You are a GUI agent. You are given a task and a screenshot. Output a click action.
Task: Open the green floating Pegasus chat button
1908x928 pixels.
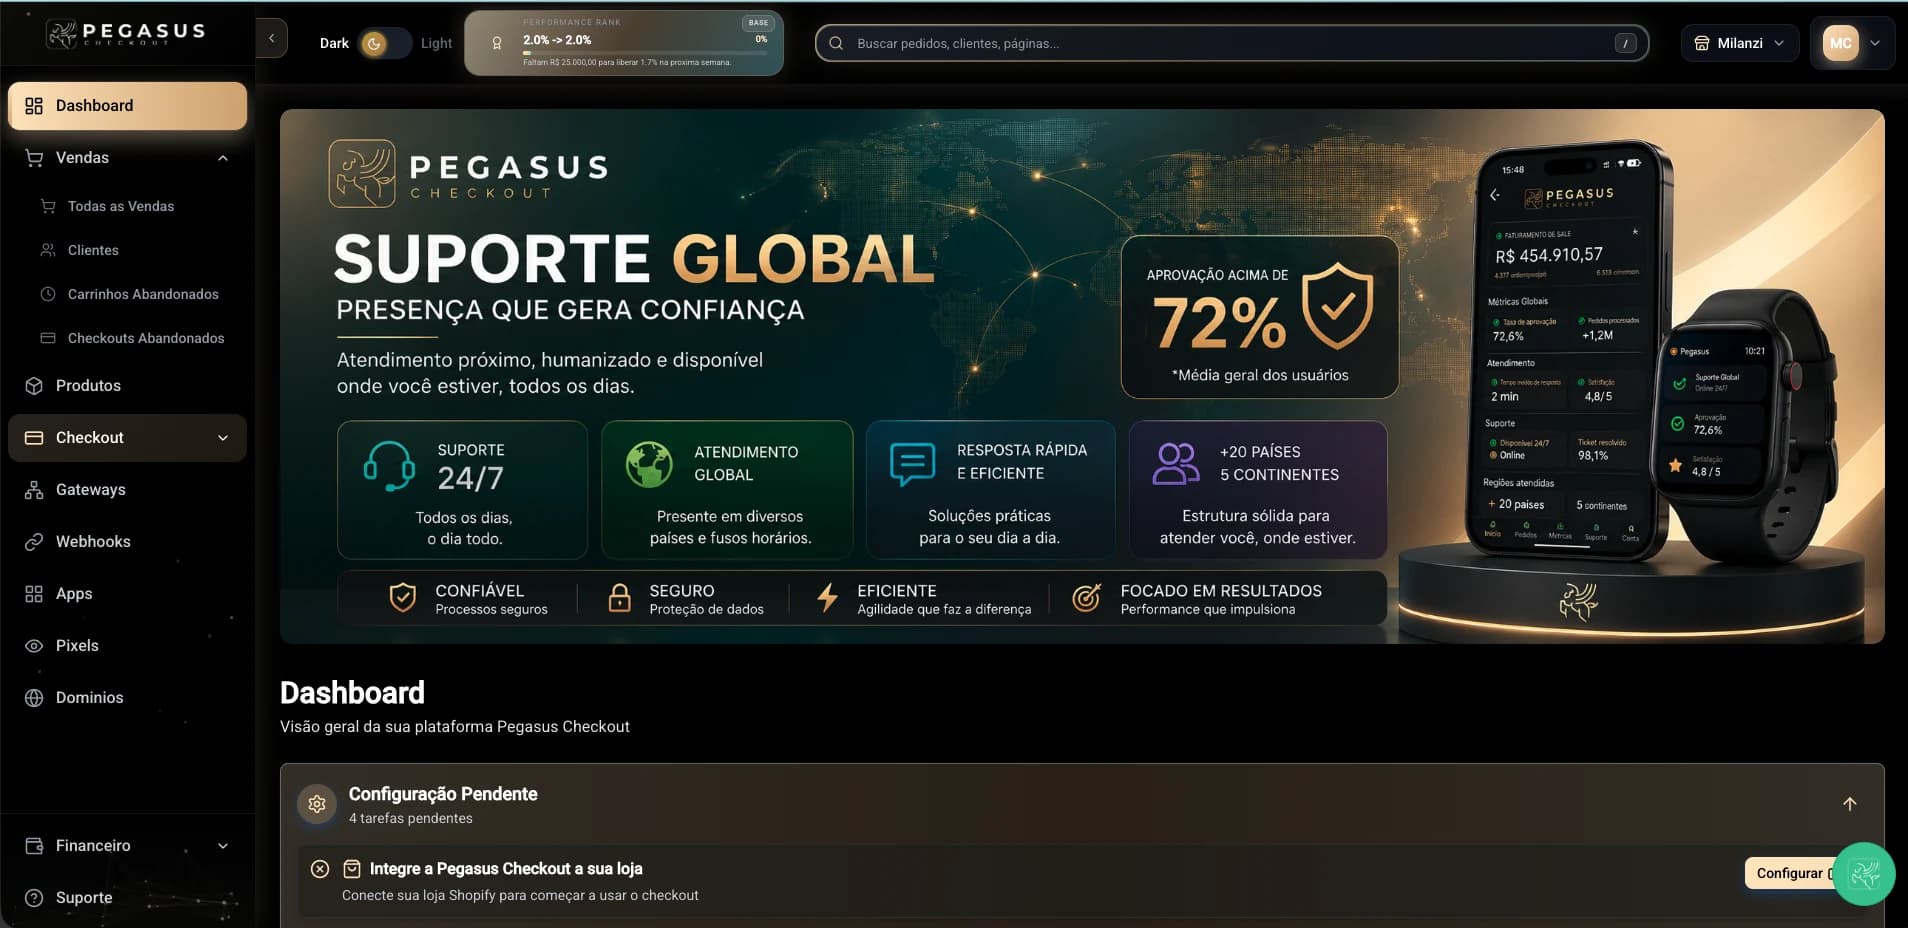point(1865,874)
